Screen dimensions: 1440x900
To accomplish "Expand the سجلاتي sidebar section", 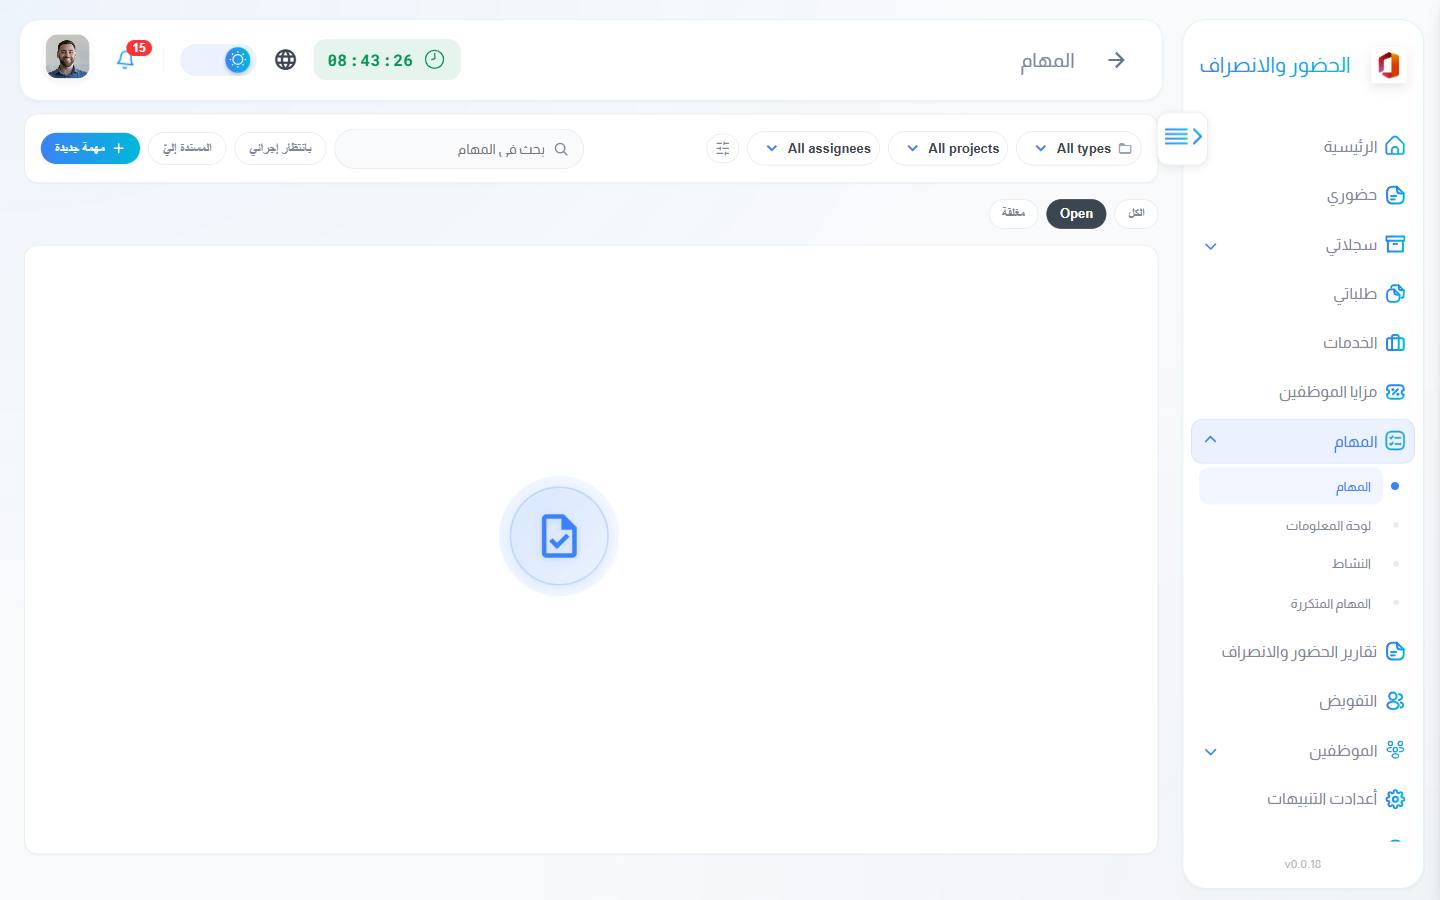I will click(x=1210, y=246).
